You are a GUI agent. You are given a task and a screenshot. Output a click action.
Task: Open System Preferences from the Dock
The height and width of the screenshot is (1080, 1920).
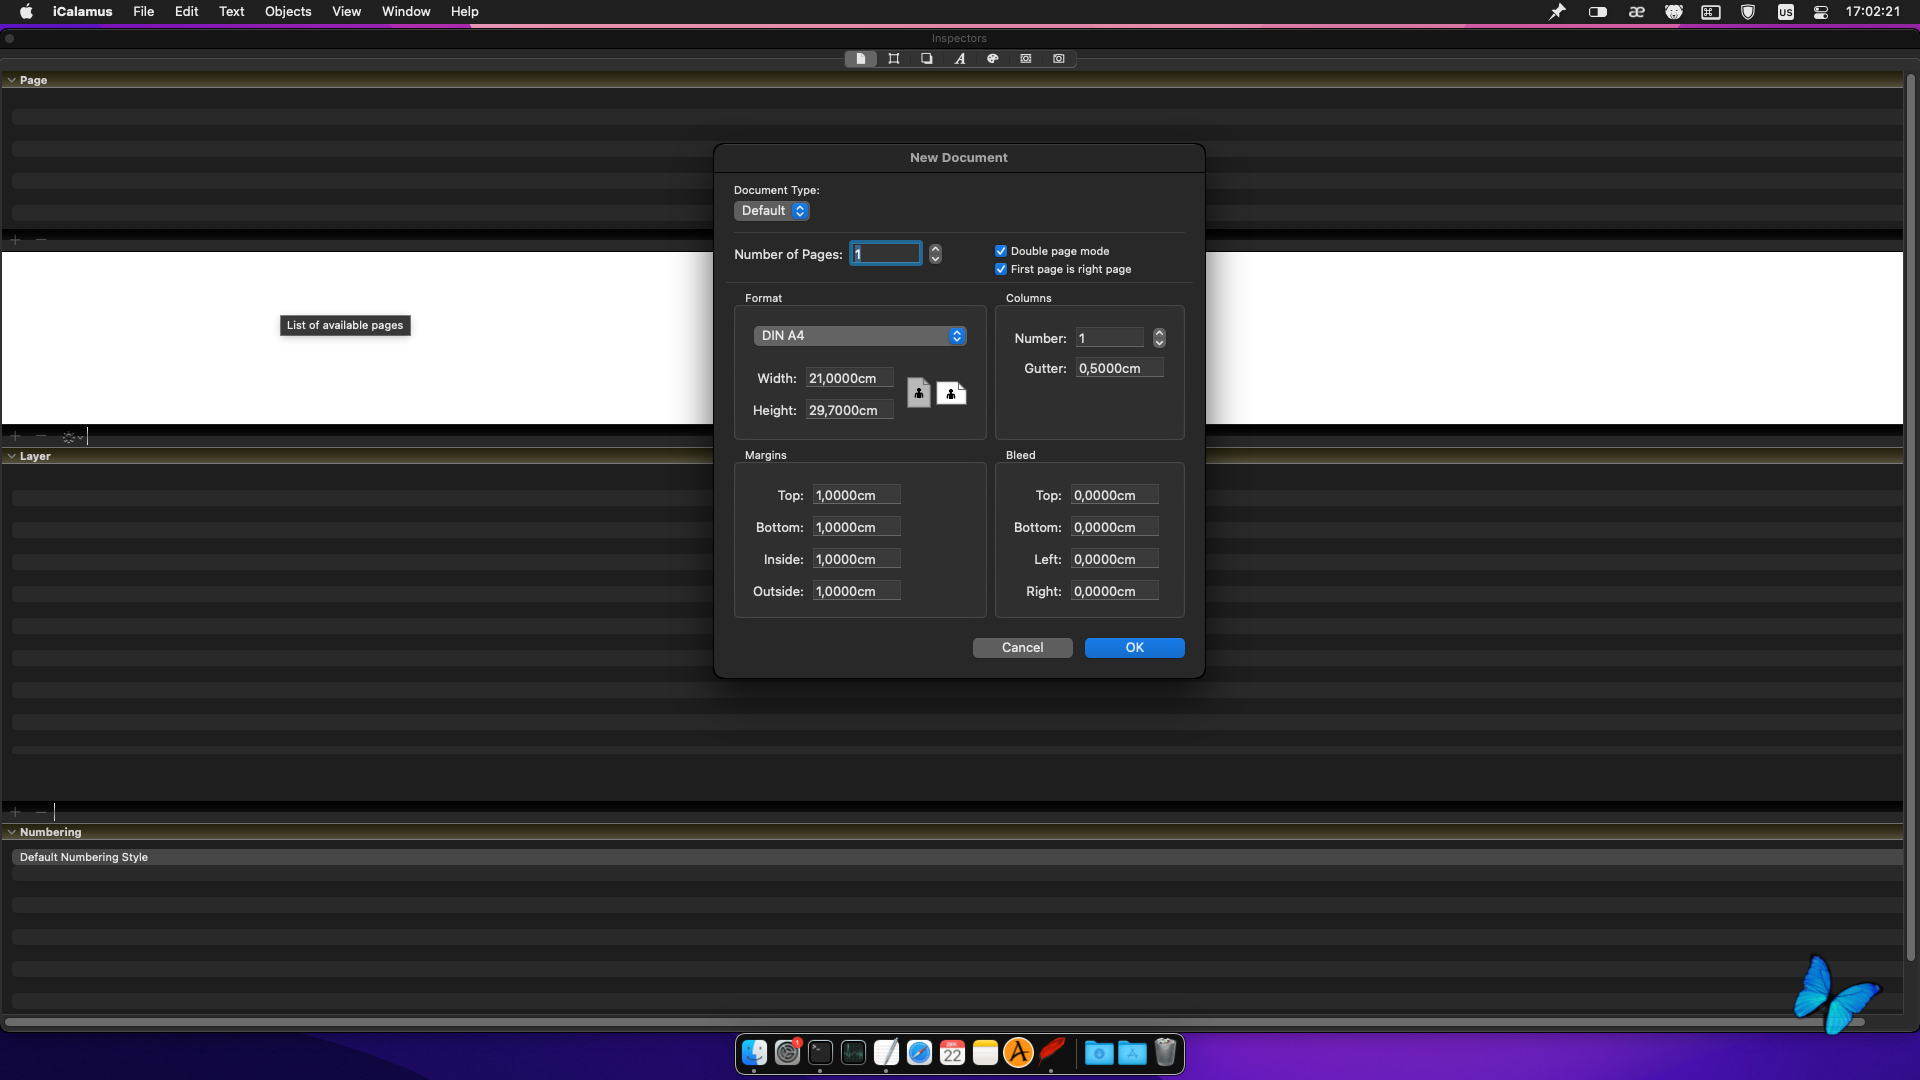787,1053
